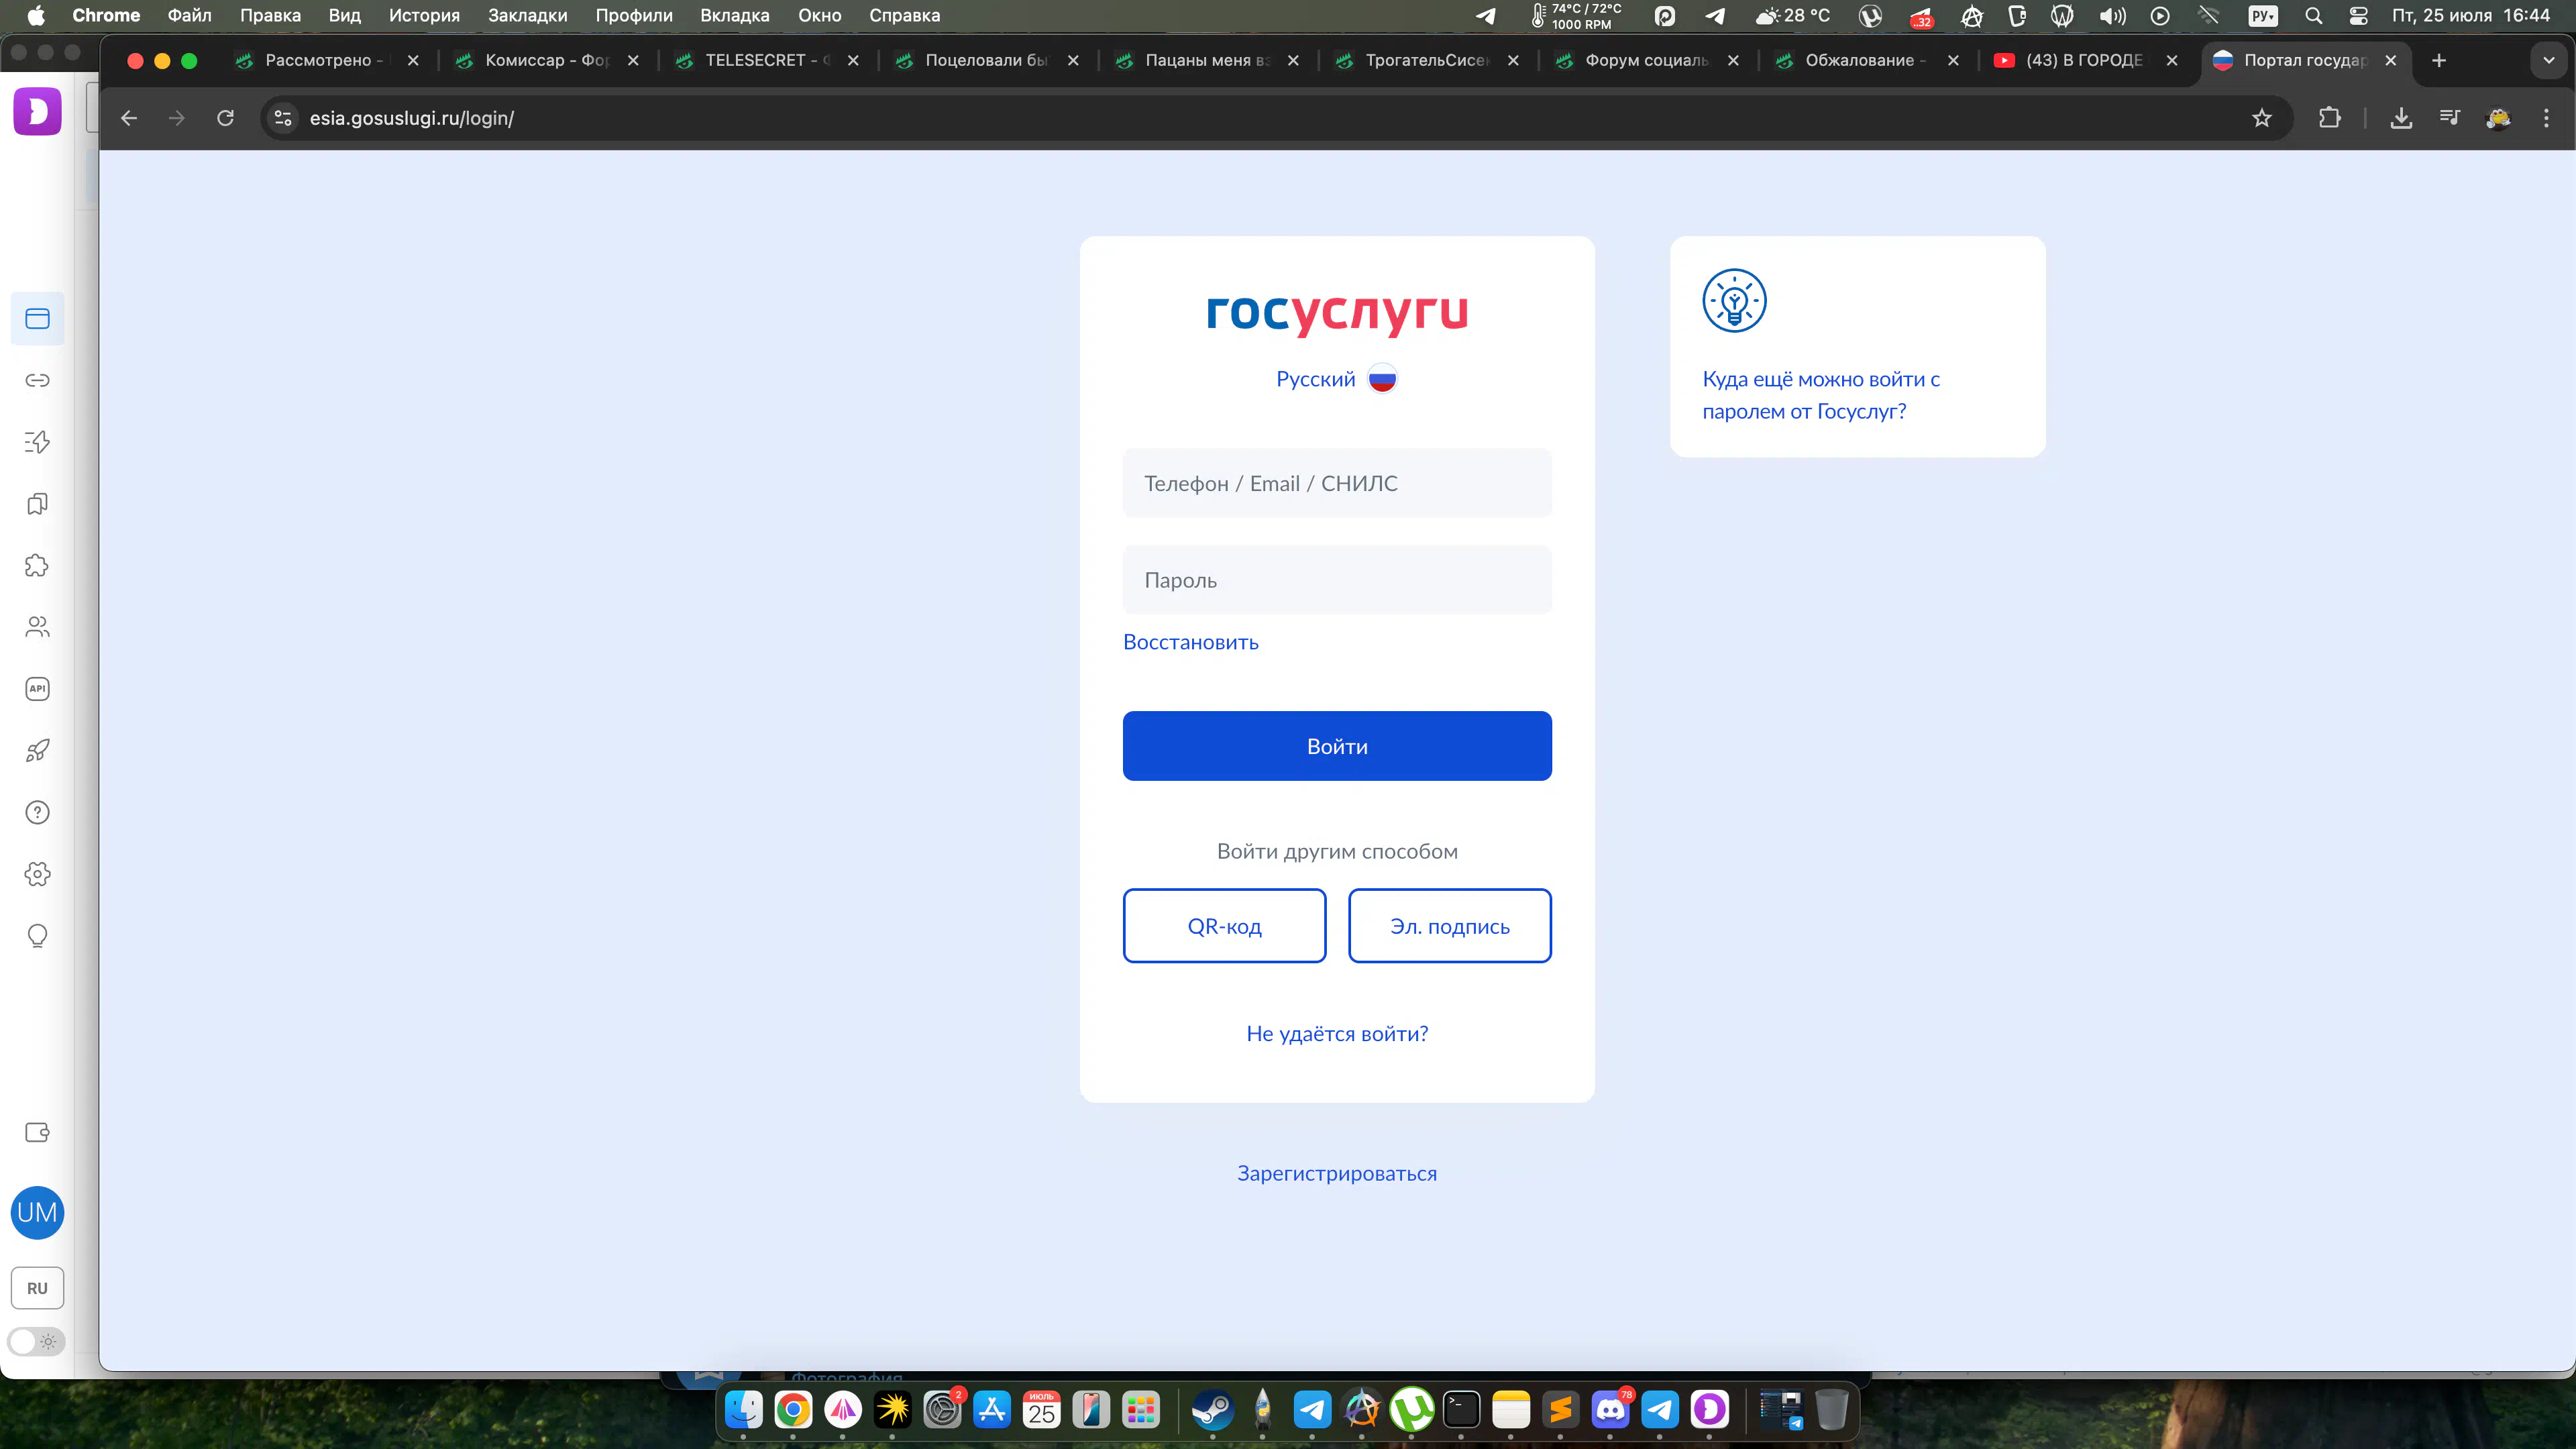Open the wallet icon in sidebar
2576x1449 pixels.
[x=37, y=1132]
